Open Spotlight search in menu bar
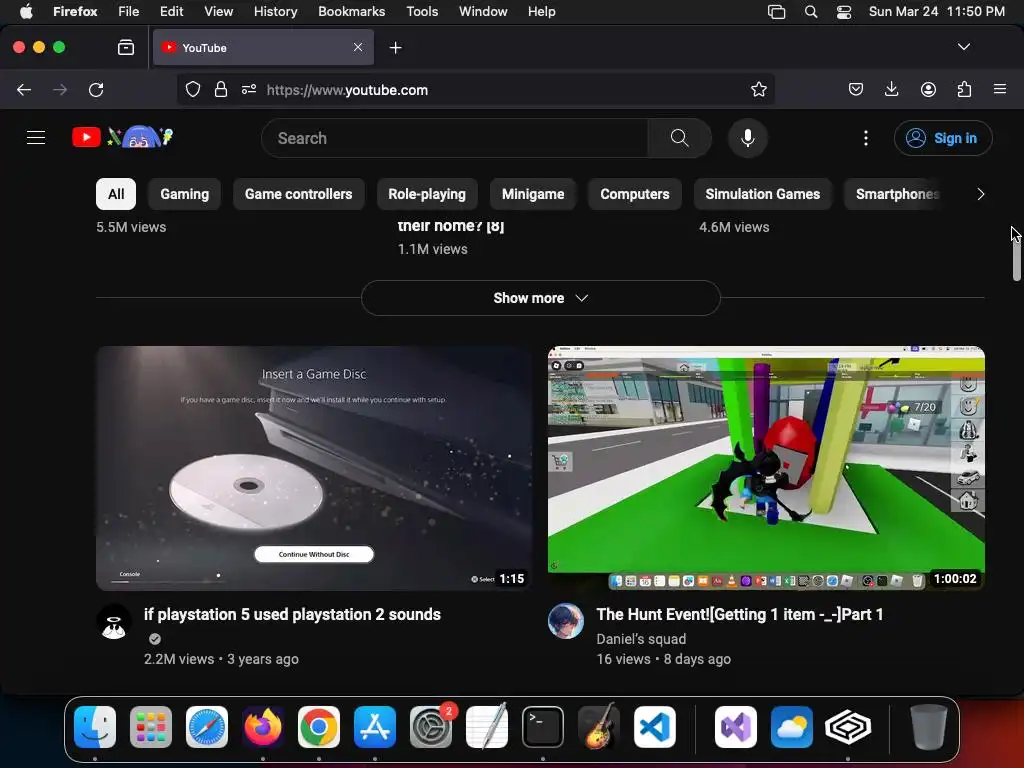This screenshot has width=1024, height=768. click(810, 11)
